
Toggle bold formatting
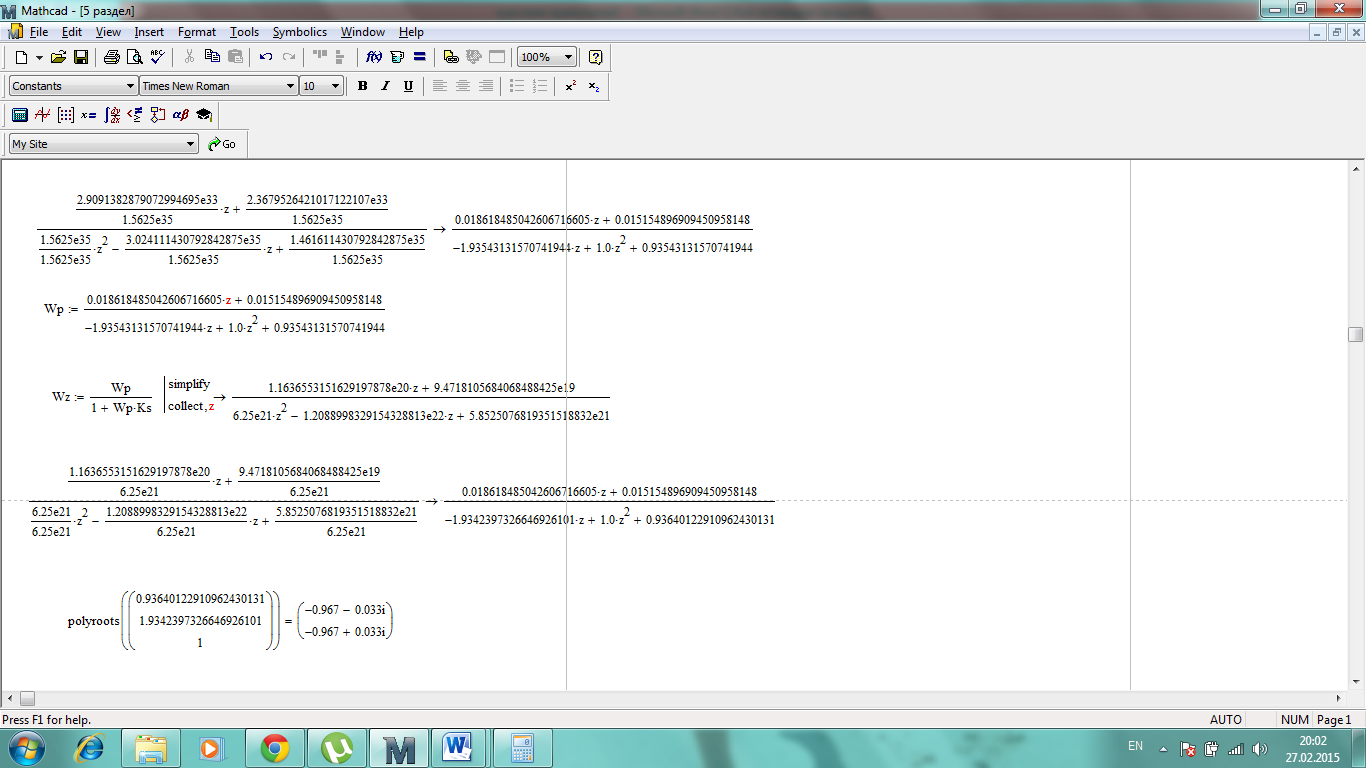point(362,86)
